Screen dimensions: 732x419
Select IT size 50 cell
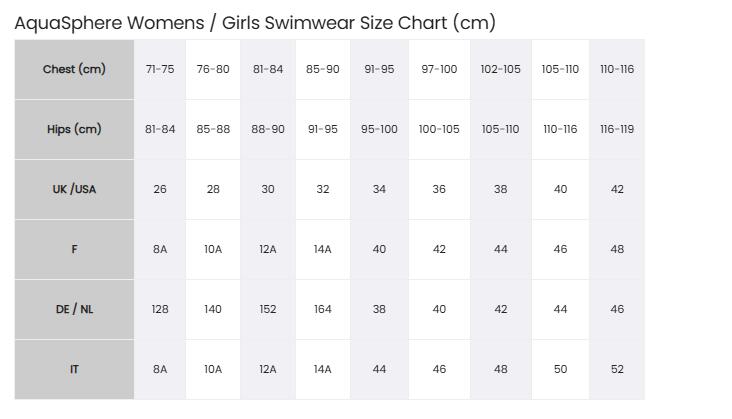click(560, 370)
